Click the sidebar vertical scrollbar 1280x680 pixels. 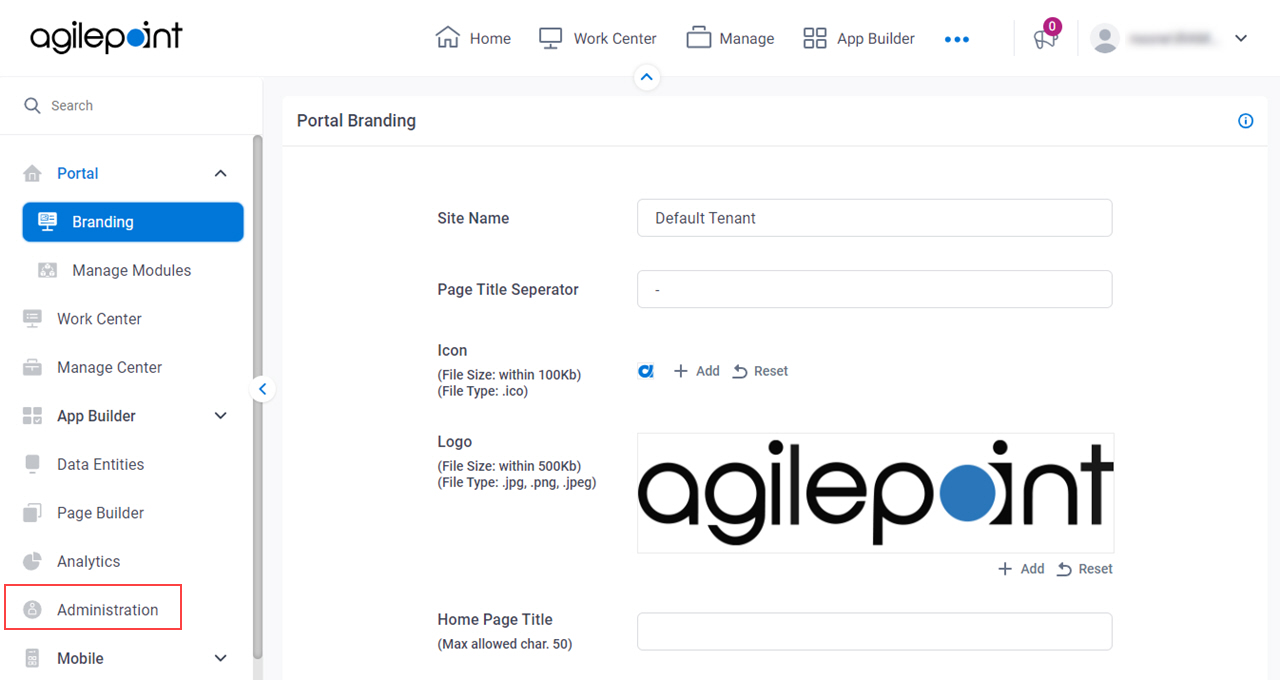point(257,396)
